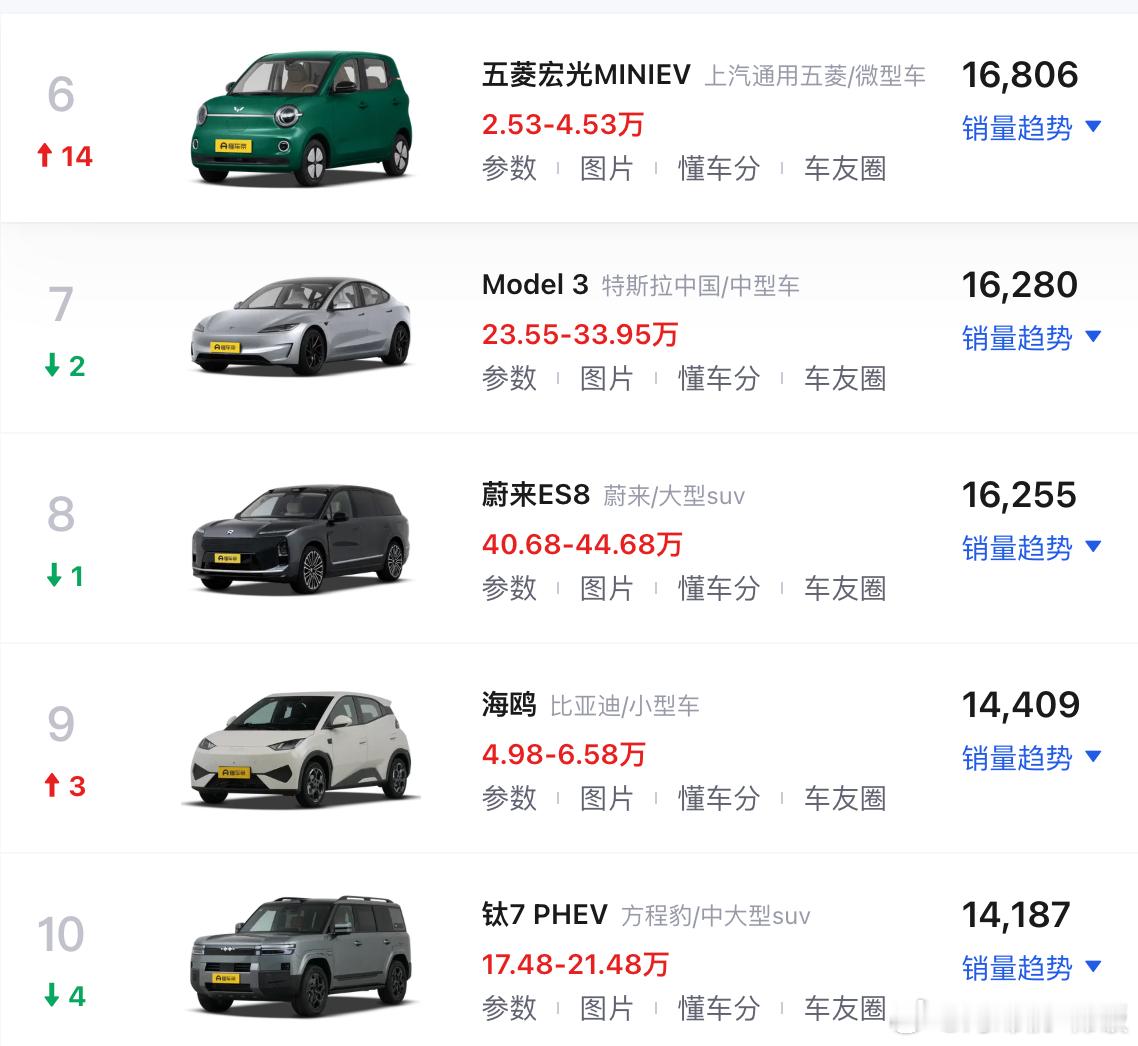
Task: Open 车友圈 for 海鸥
Action: pos(845,798)
